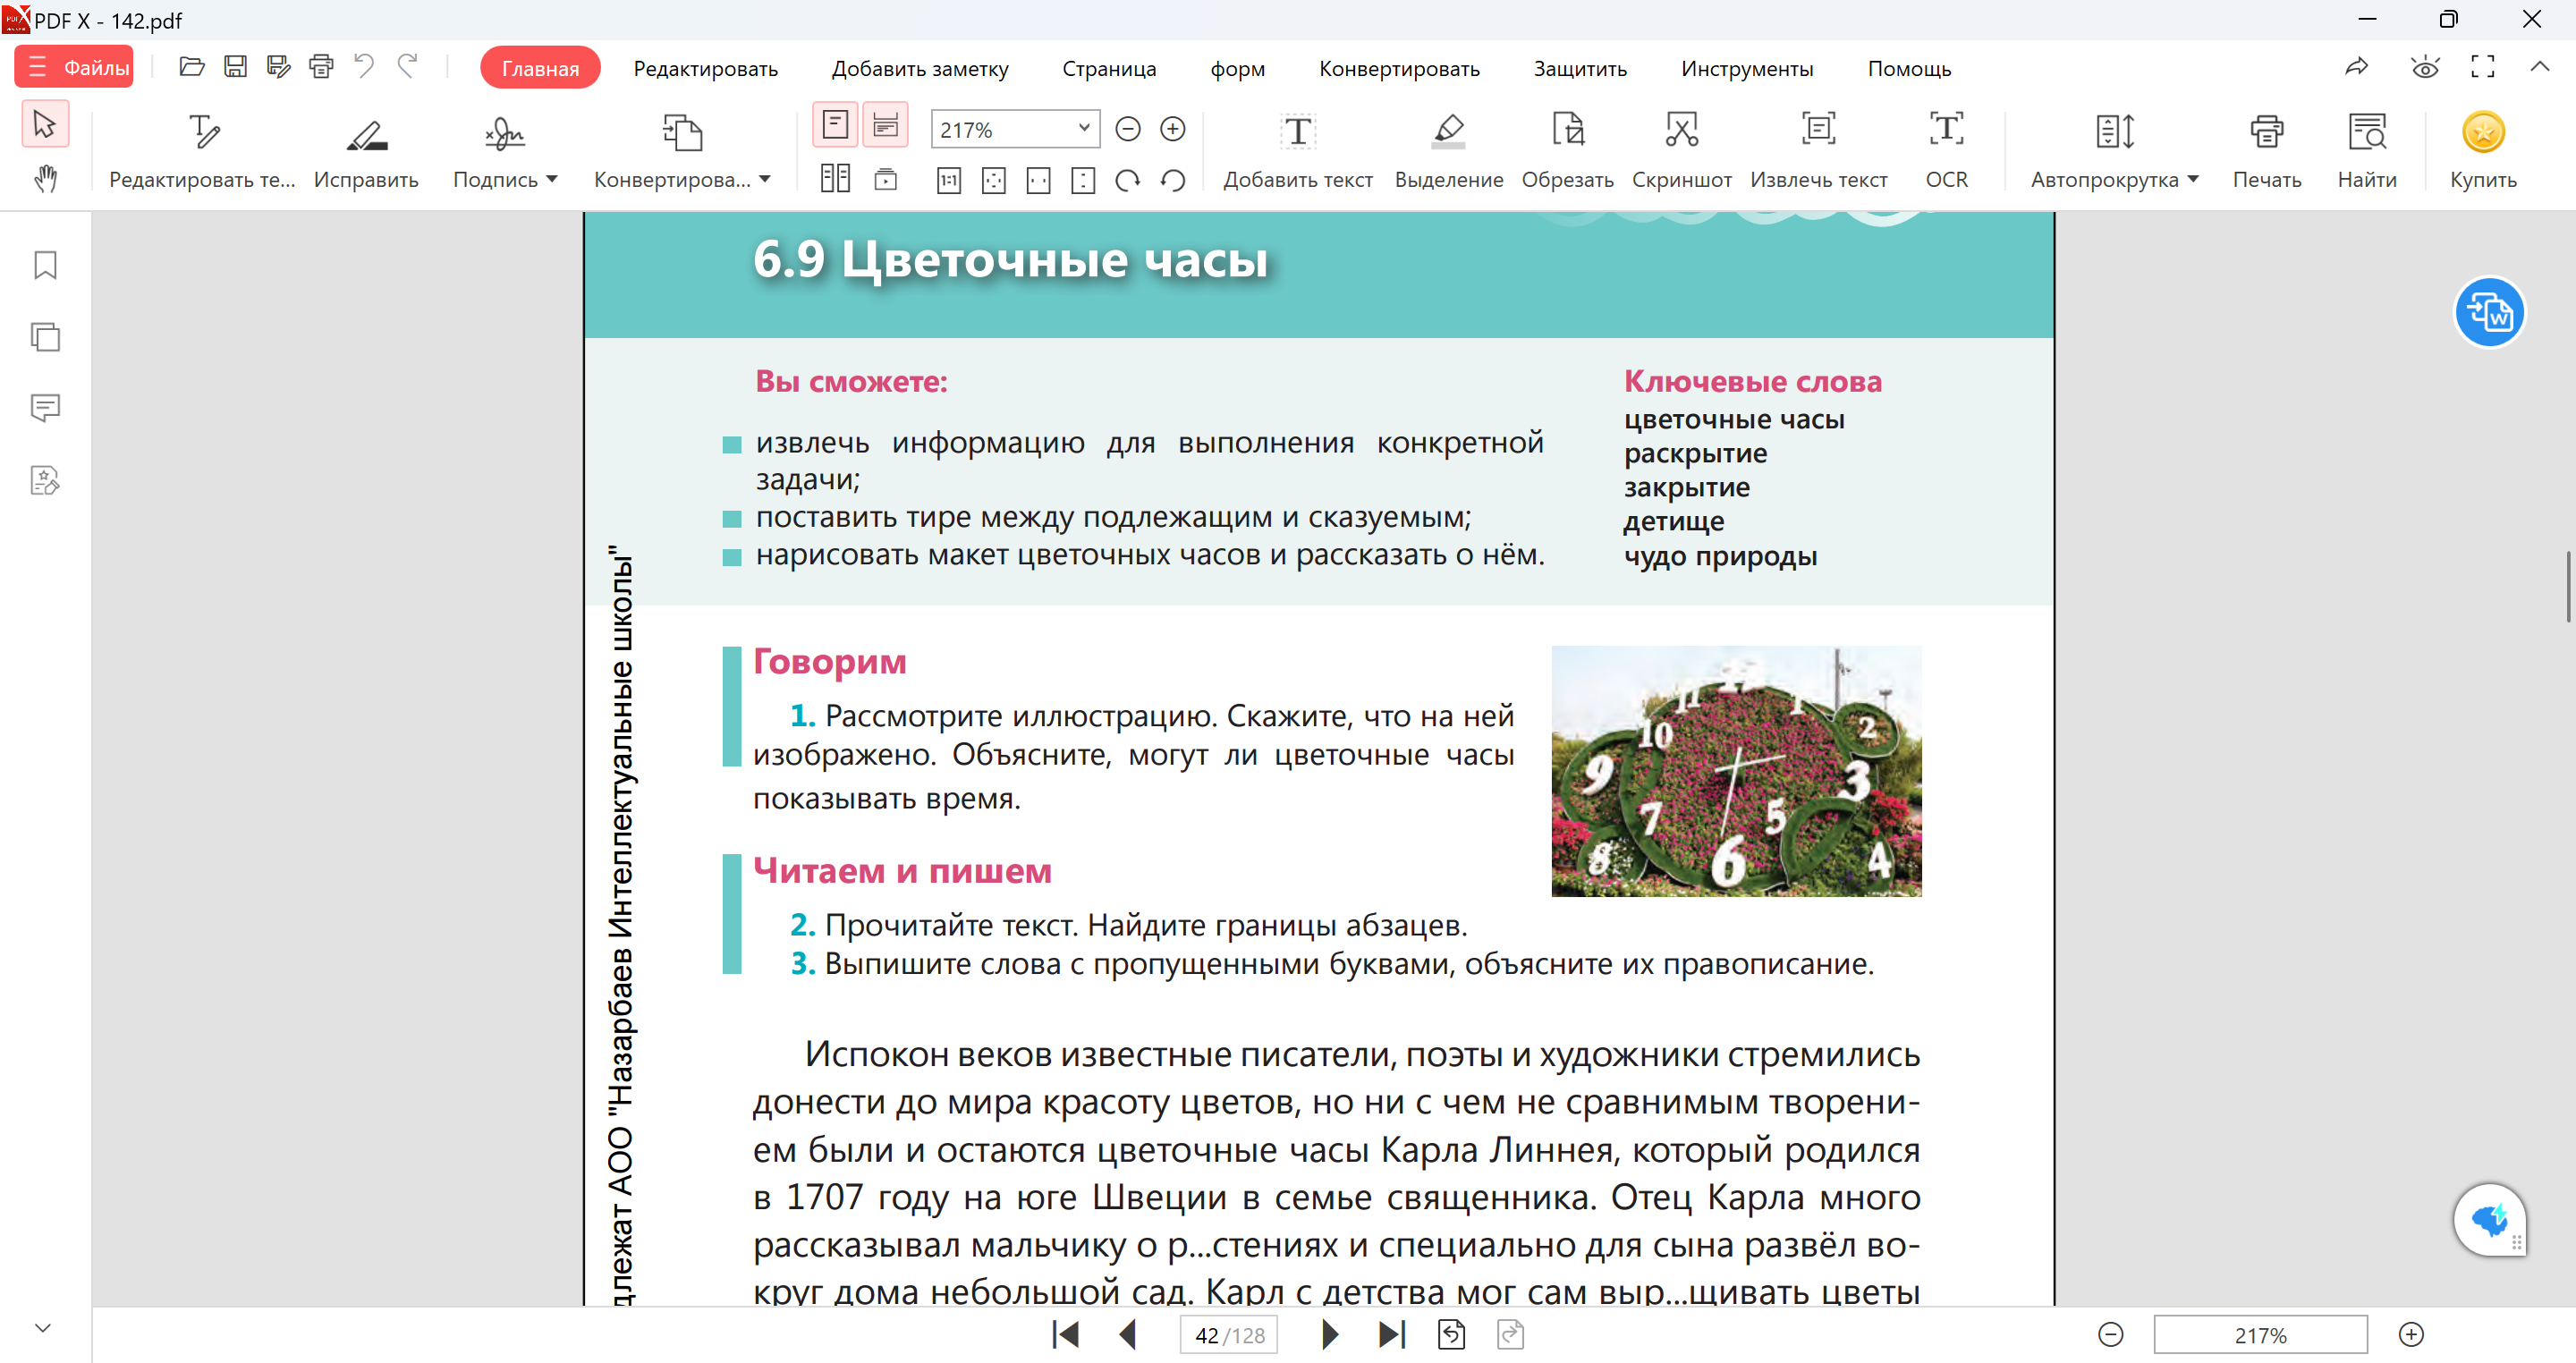Click the Crop (Обрезать) tool
This screenshot has height=1363, width=2576.
point(1567,131)
